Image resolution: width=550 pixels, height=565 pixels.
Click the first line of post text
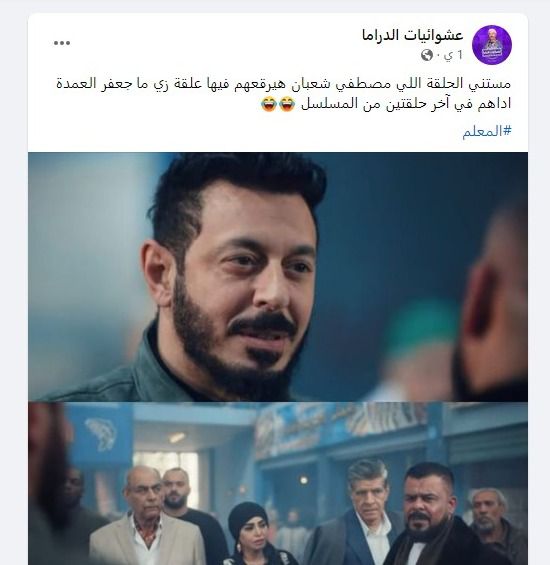283,84
